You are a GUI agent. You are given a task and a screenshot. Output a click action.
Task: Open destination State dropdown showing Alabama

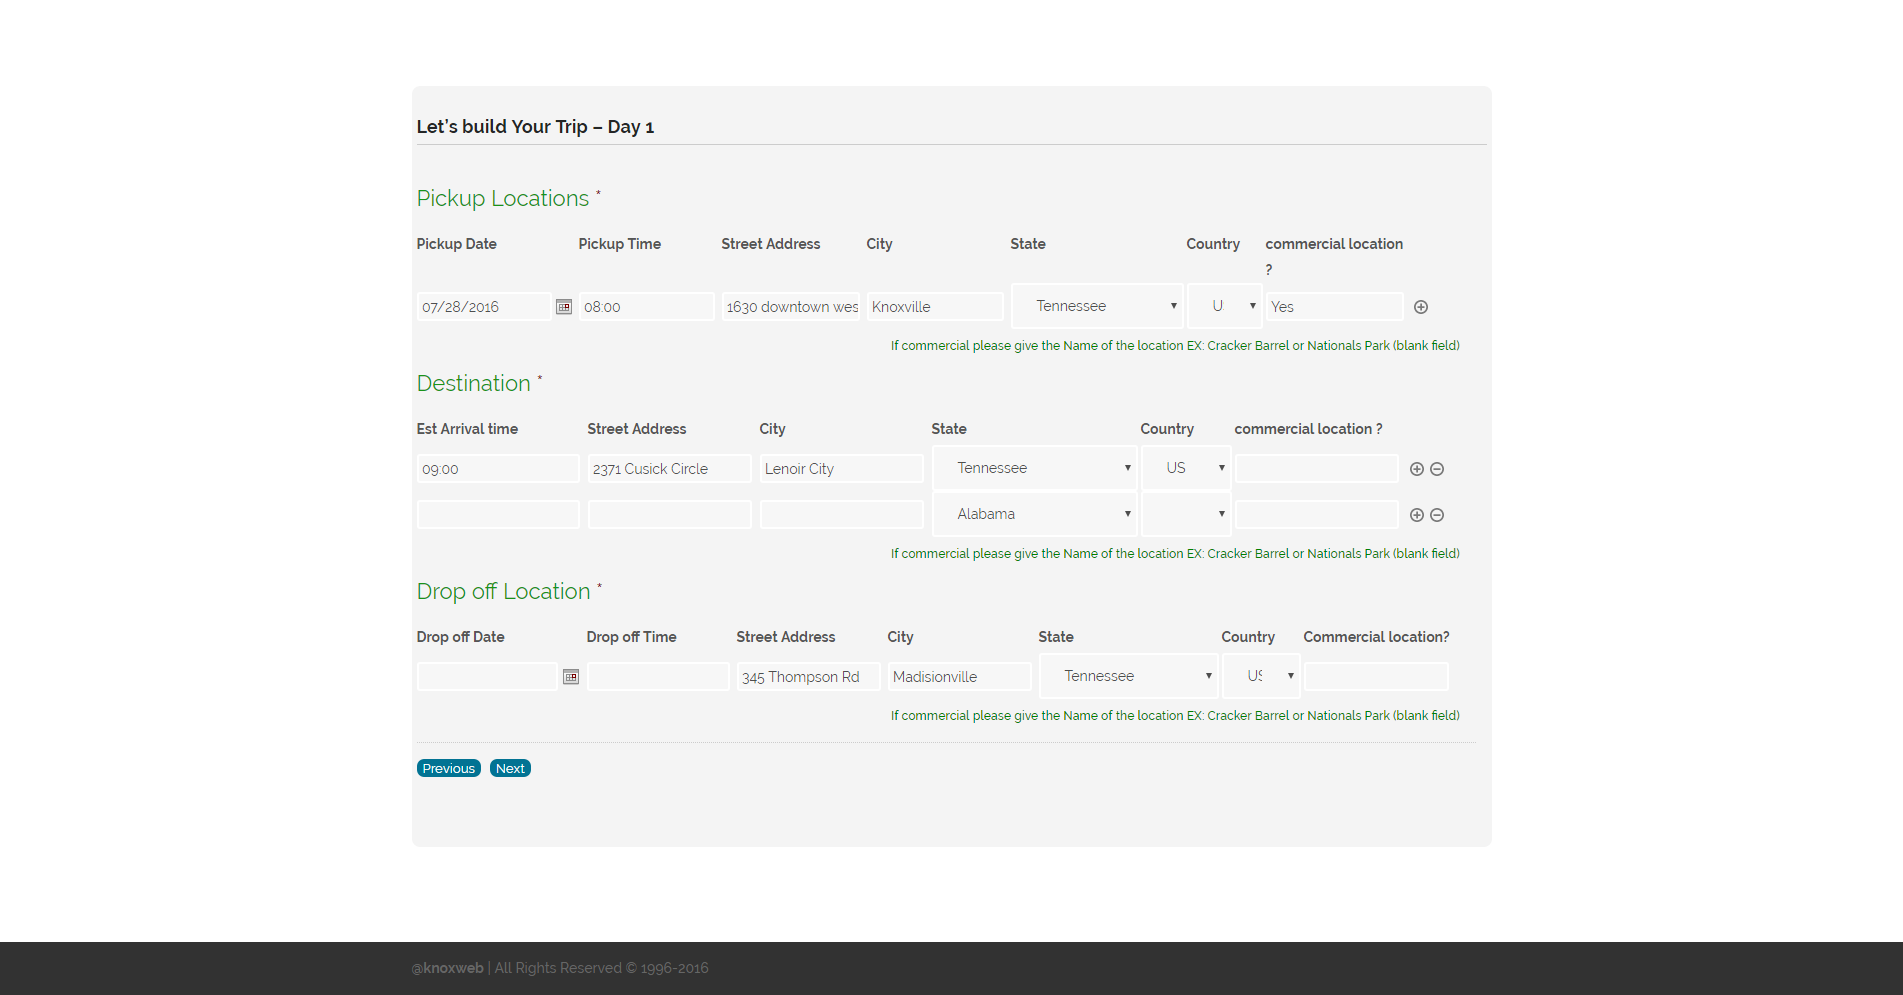(x=1035, y=514)
